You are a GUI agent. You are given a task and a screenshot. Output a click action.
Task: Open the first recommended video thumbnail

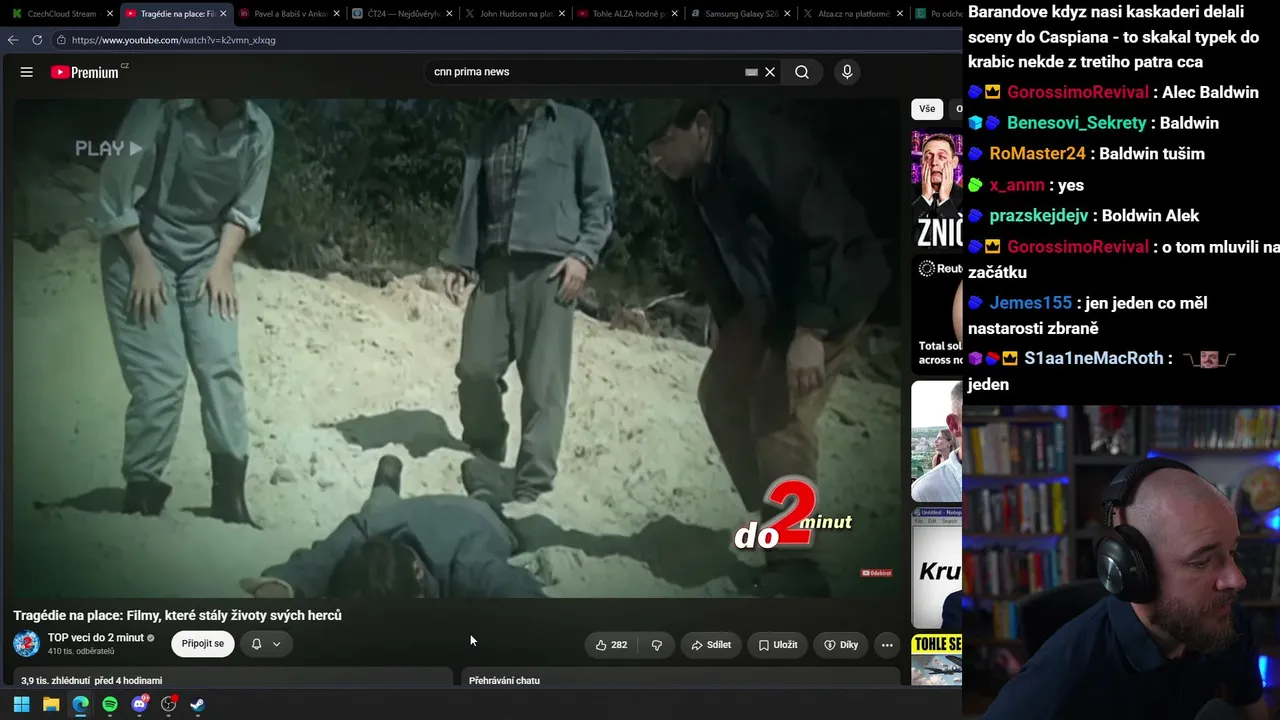coord(937,189)
